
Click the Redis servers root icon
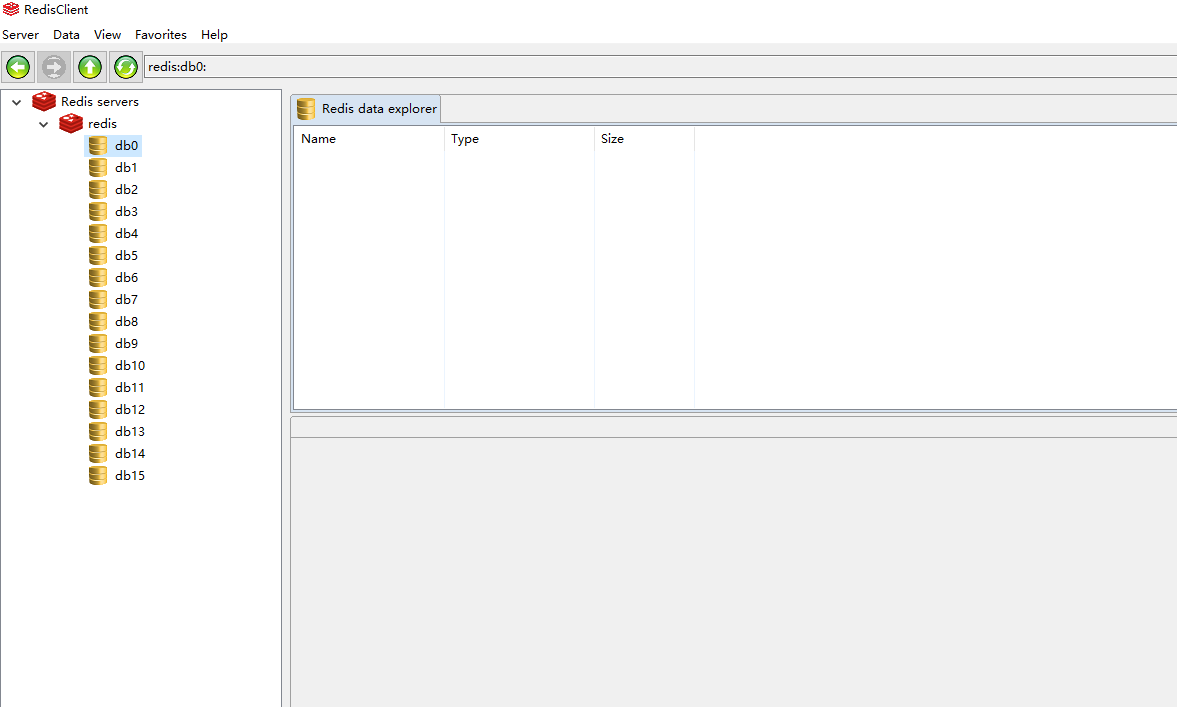44,101
